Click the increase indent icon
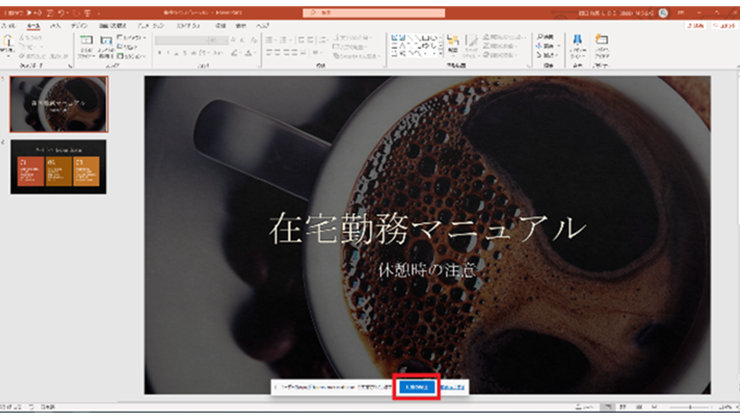Image resolution: width=740 pixels, height=417 pixels. click(311, 40)
